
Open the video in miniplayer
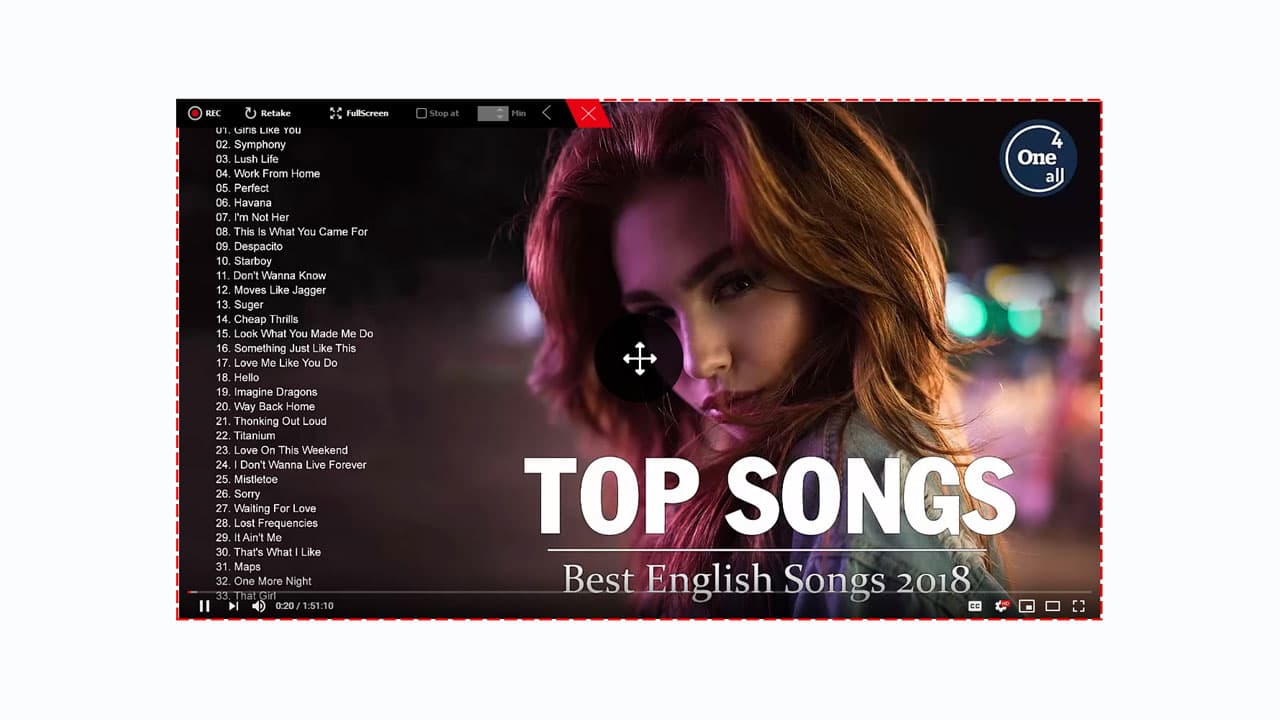[1027, 606]
